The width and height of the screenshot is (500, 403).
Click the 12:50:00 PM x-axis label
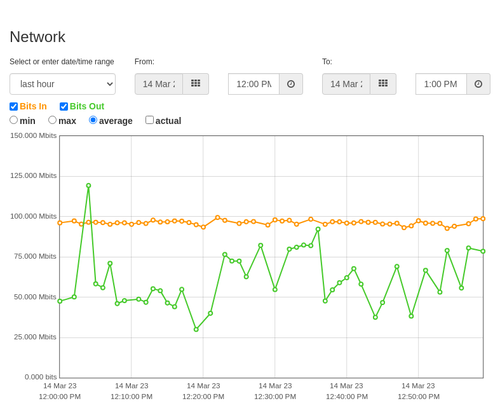[x=418, y=397]
